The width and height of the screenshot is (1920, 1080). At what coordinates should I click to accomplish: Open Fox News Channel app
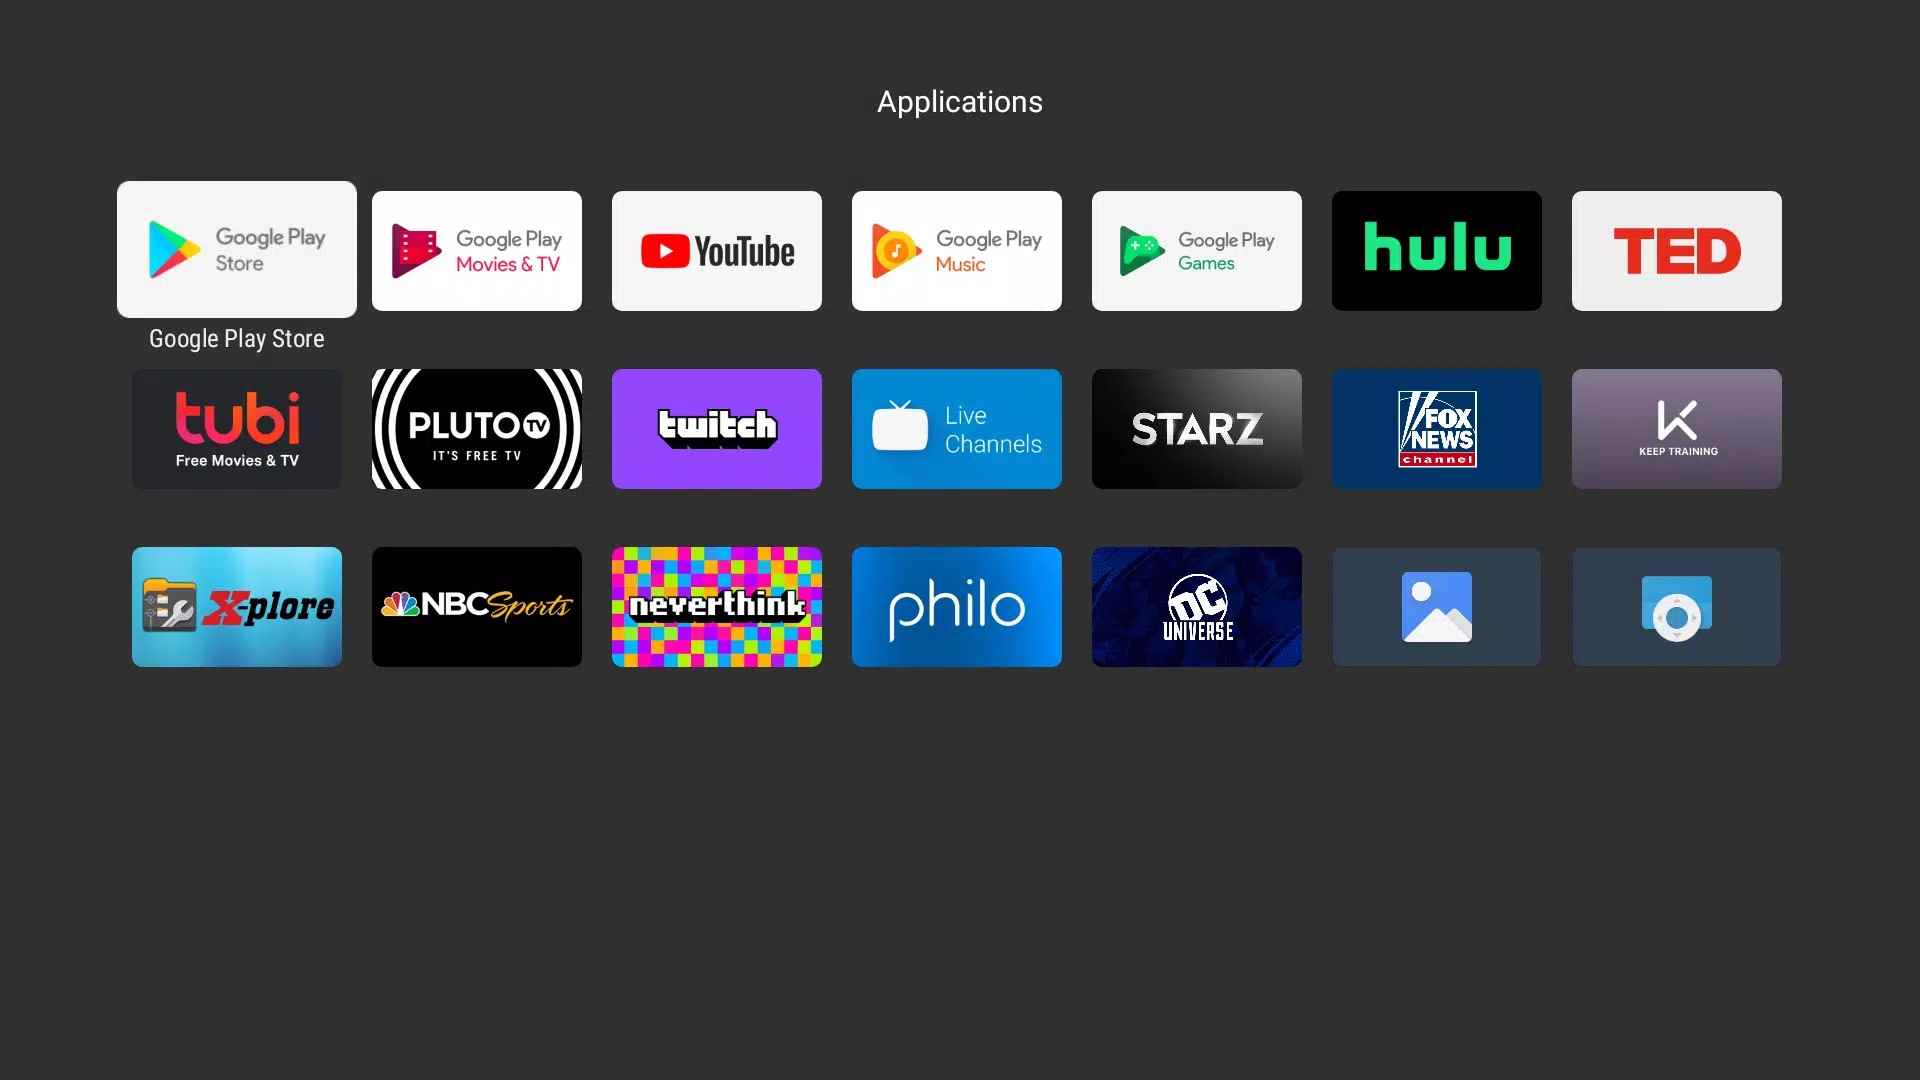click(1436, 427)
